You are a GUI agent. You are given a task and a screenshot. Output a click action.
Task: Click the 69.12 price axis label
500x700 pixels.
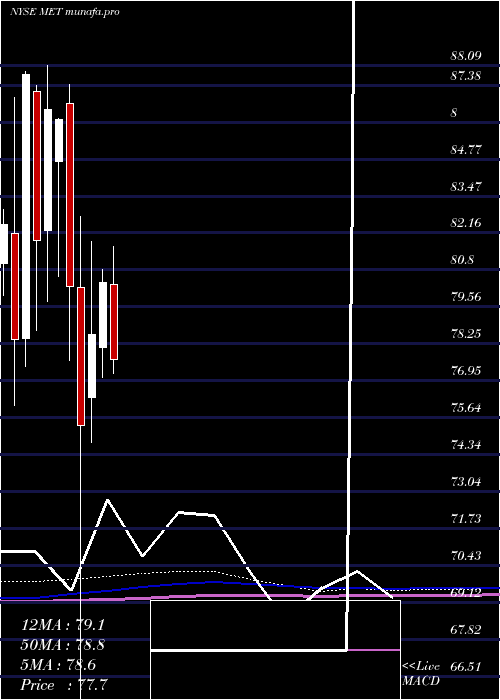click(466, 593)
